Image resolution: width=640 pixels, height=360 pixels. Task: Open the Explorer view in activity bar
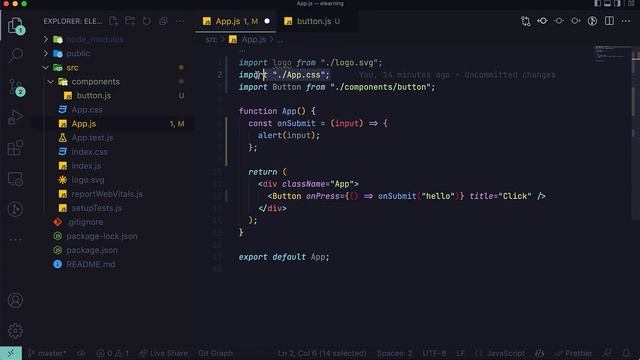pyautogui.click(x=16, y=25)
